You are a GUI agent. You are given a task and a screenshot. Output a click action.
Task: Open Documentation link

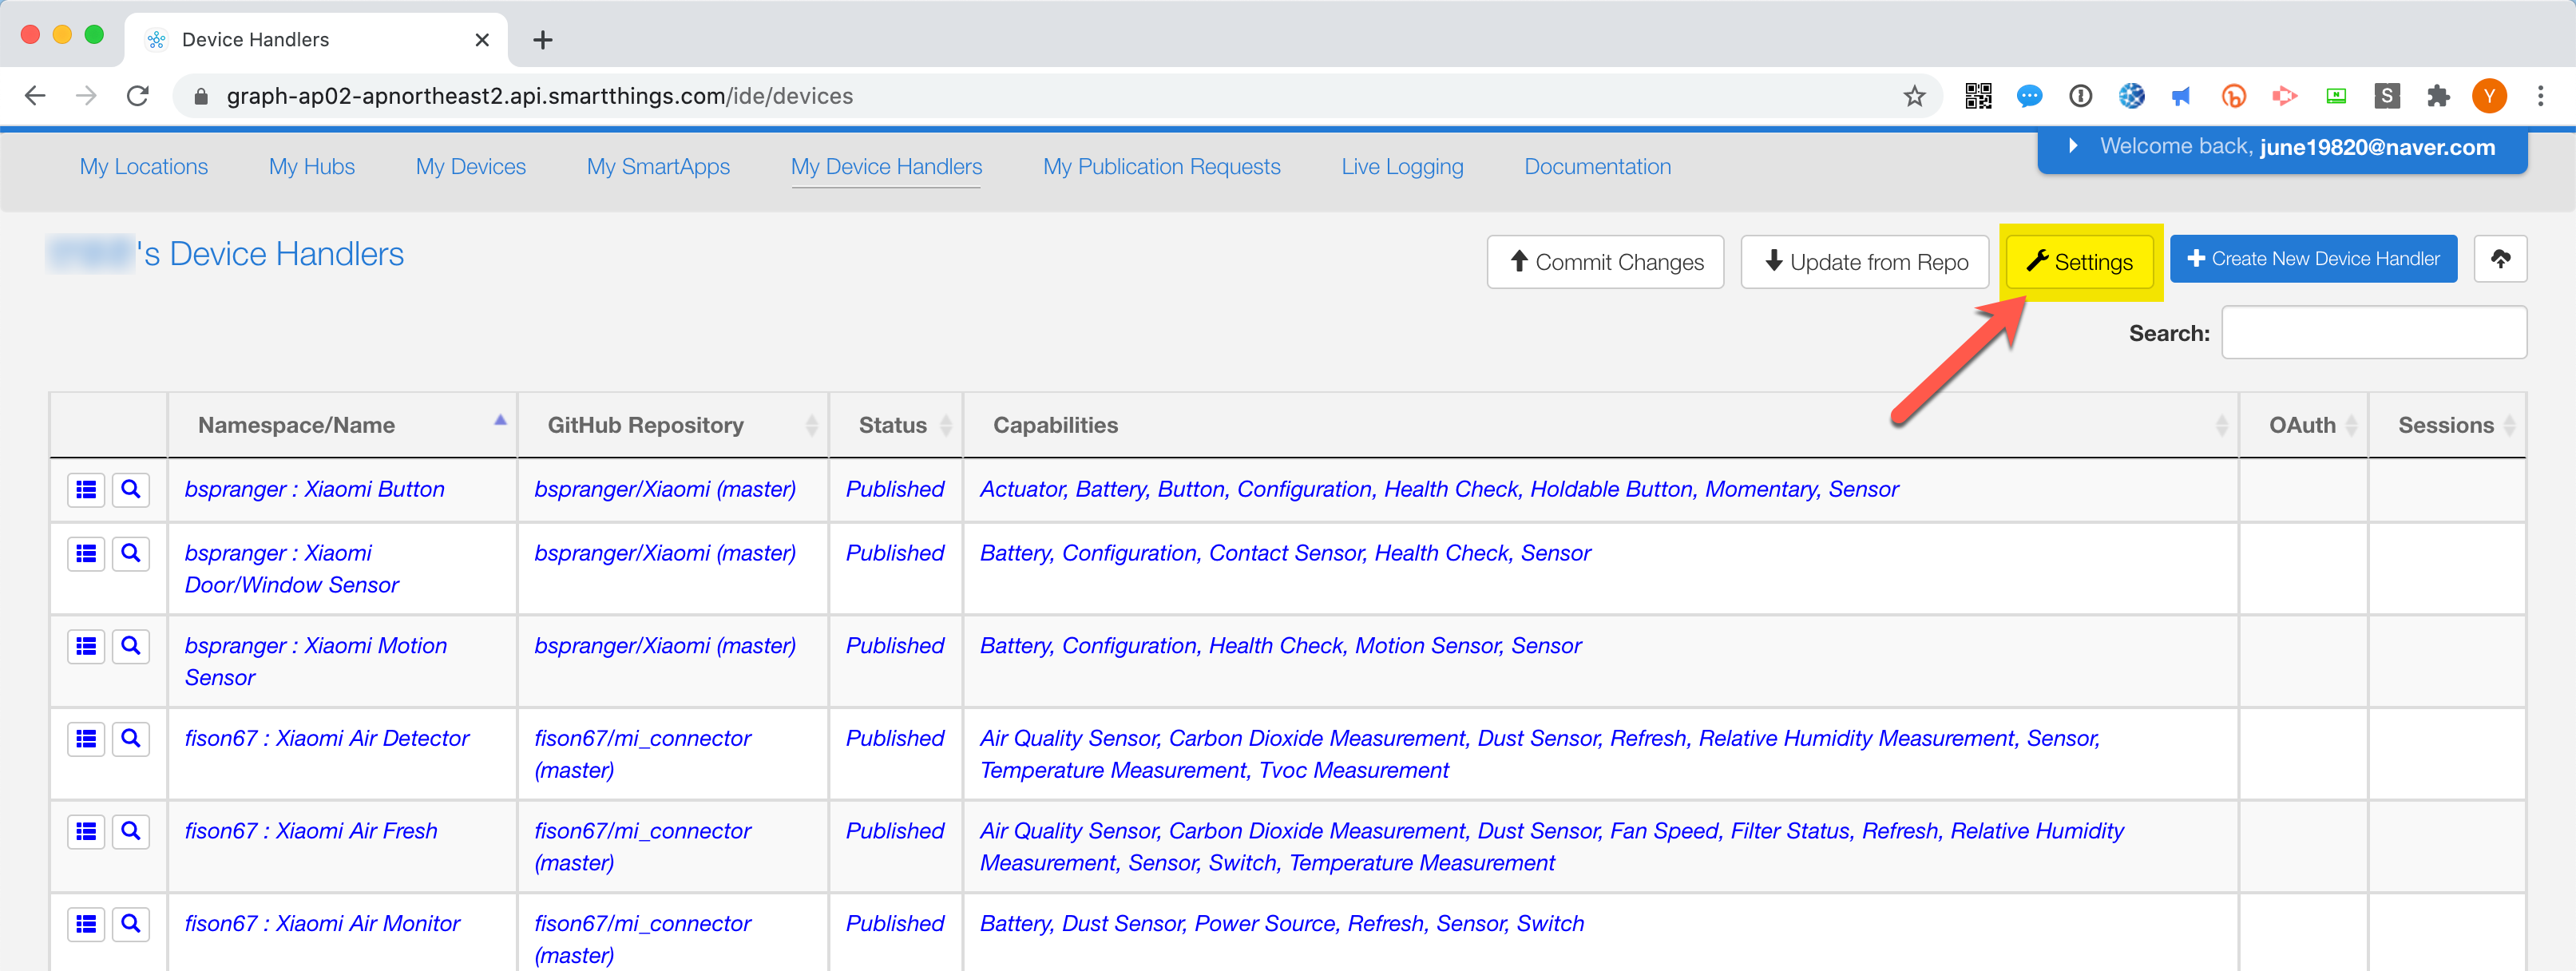point(1597,167)
